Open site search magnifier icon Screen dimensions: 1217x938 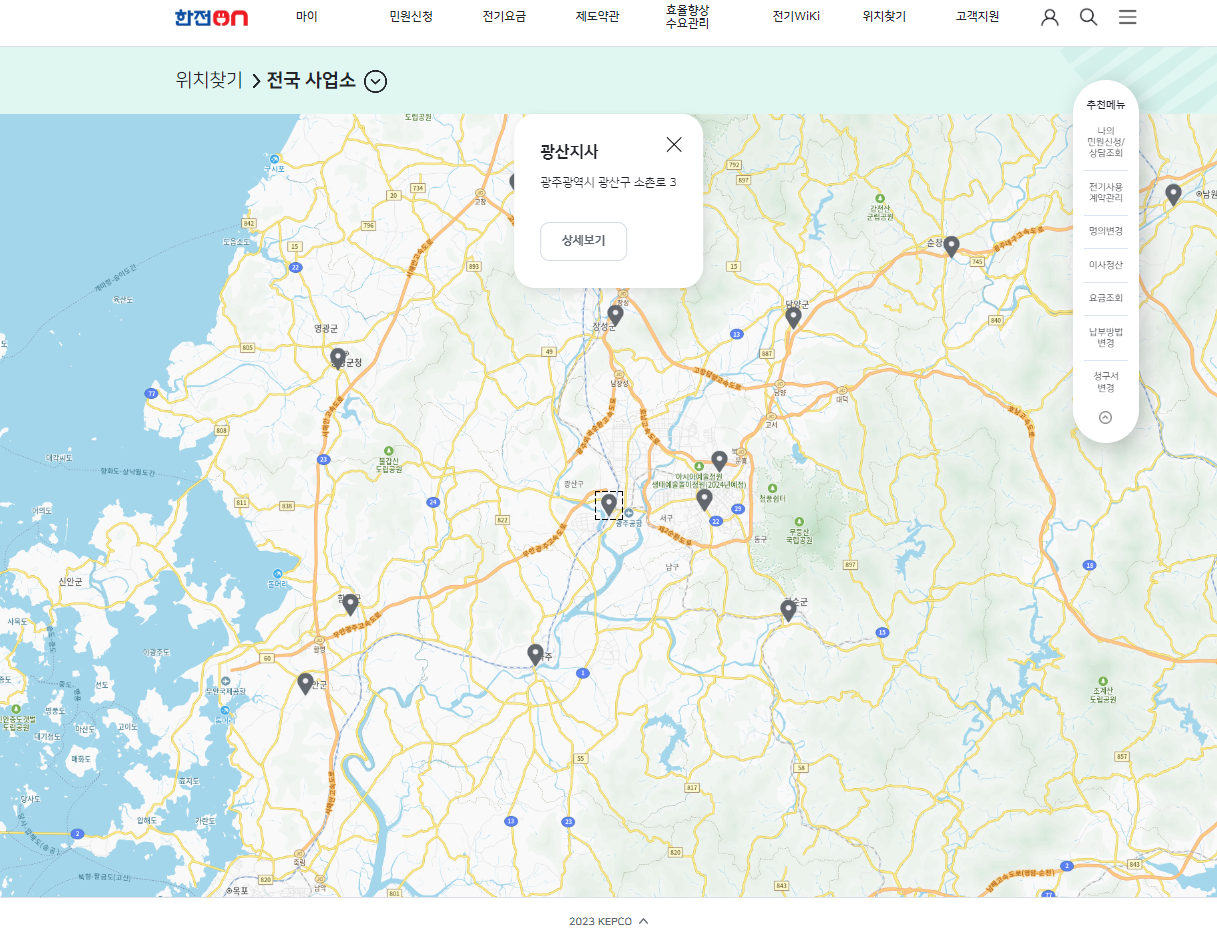(x=1088, y=17)
